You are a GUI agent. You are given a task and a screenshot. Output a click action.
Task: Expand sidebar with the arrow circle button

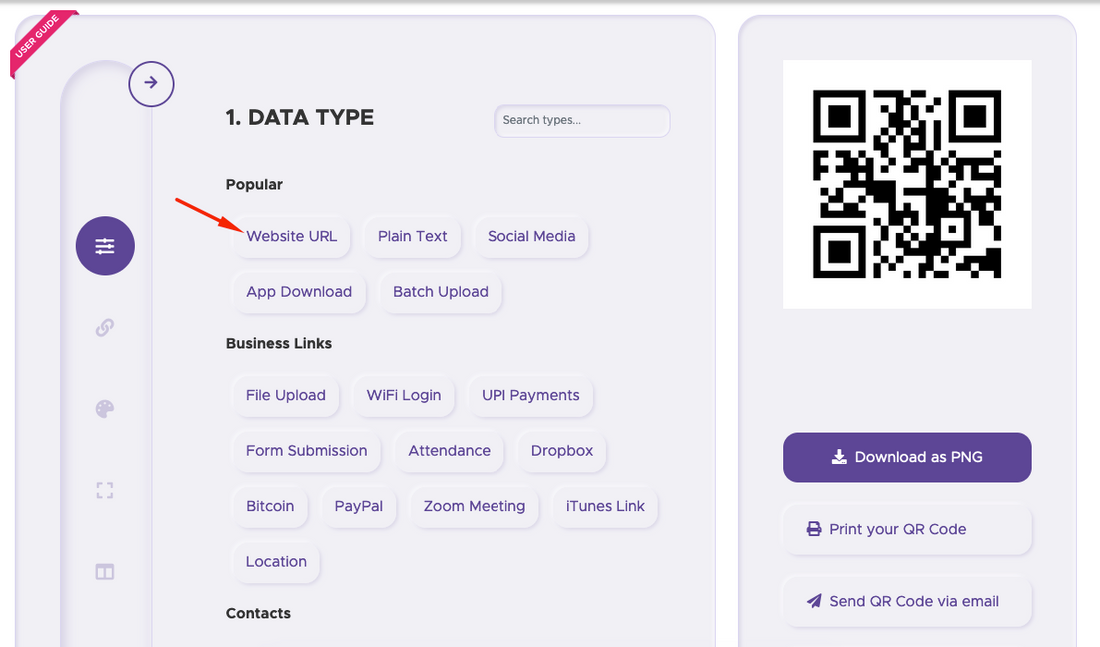[151, 83]
